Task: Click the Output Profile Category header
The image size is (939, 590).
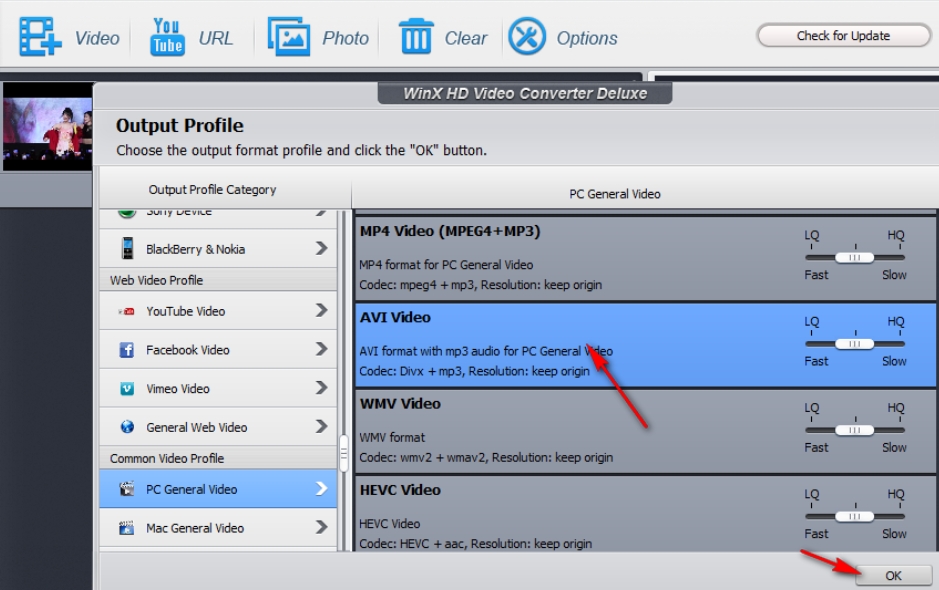Action: point(212,190)
